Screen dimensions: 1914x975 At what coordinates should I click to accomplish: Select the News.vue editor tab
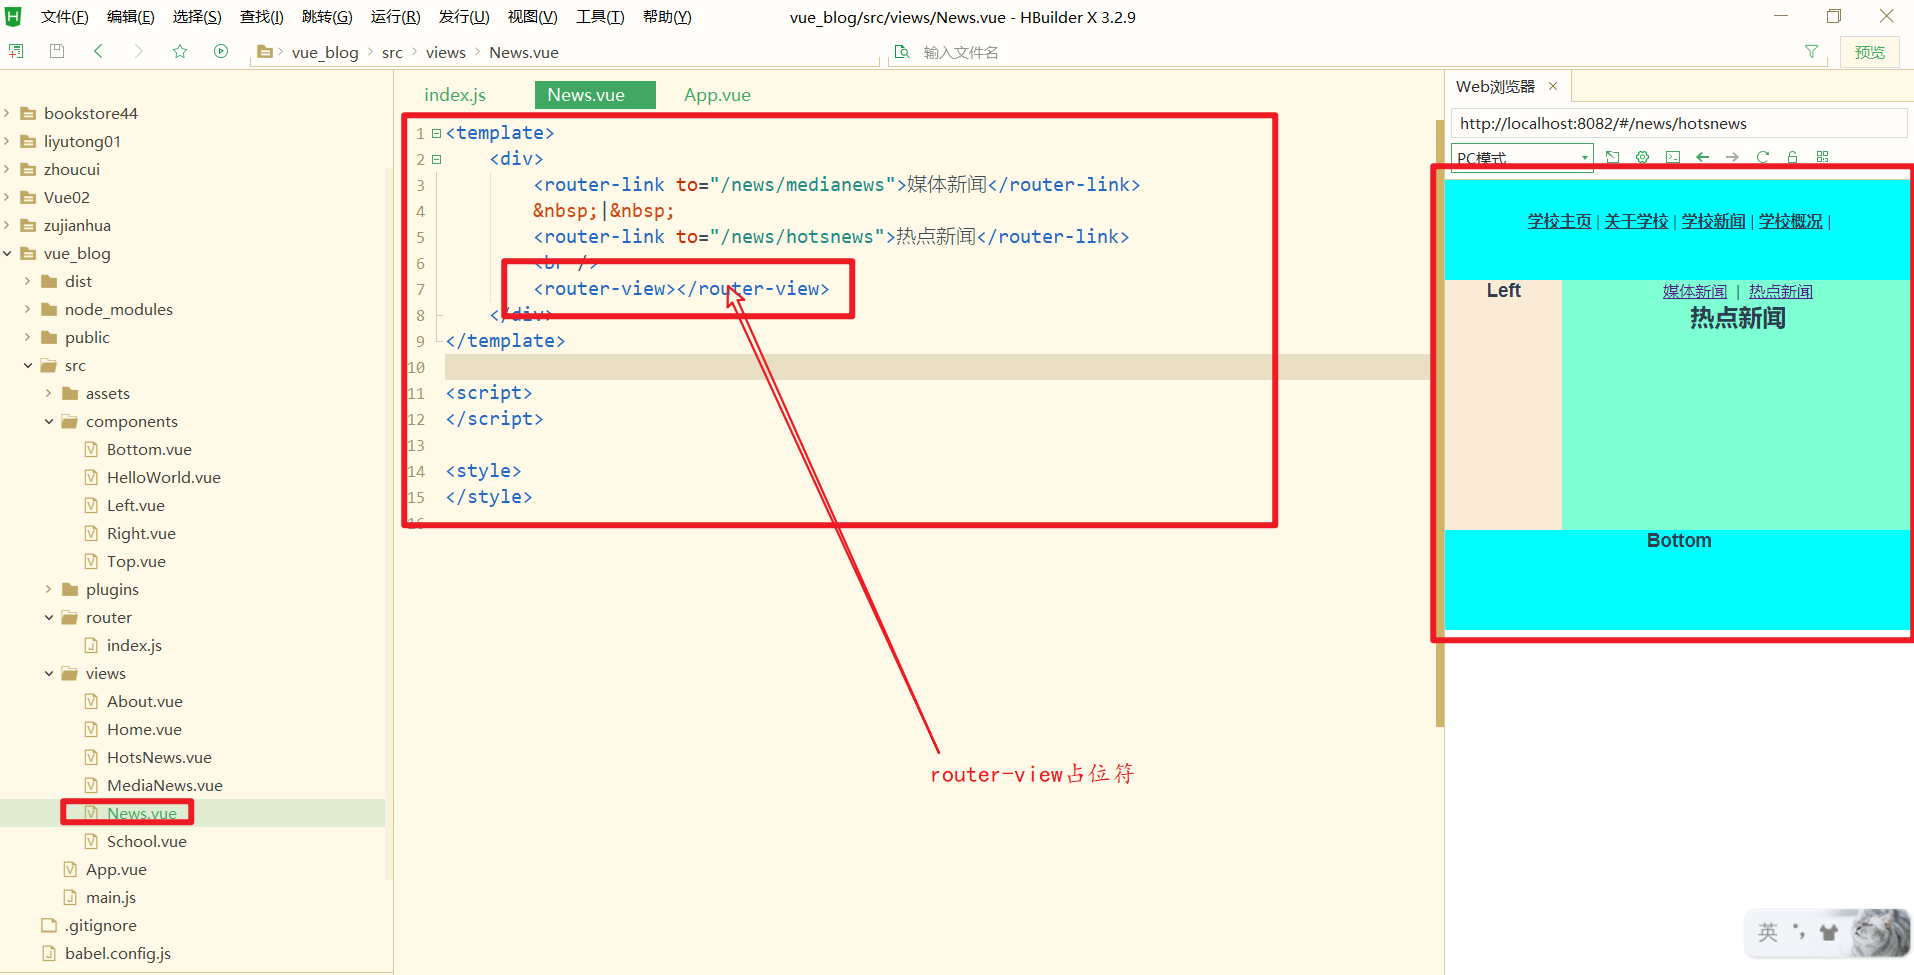pos(595,95)
